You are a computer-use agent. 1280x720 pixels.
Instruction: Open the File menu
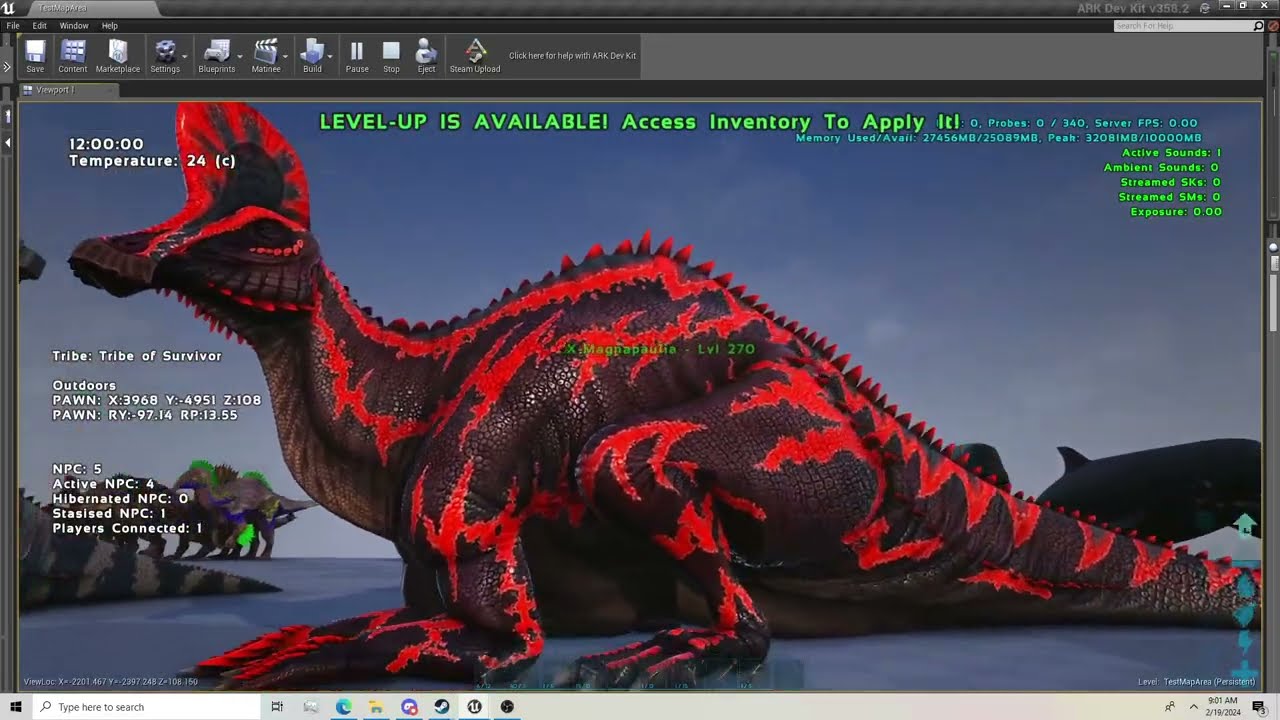[x=13, y=25]
